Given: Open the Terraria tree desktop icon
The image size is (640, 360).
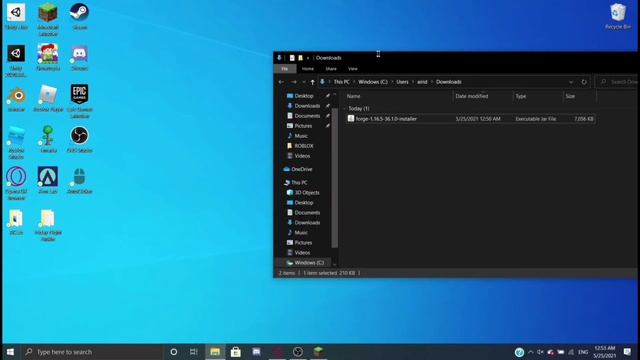Looking at the screenshot, I should (48, 139).
